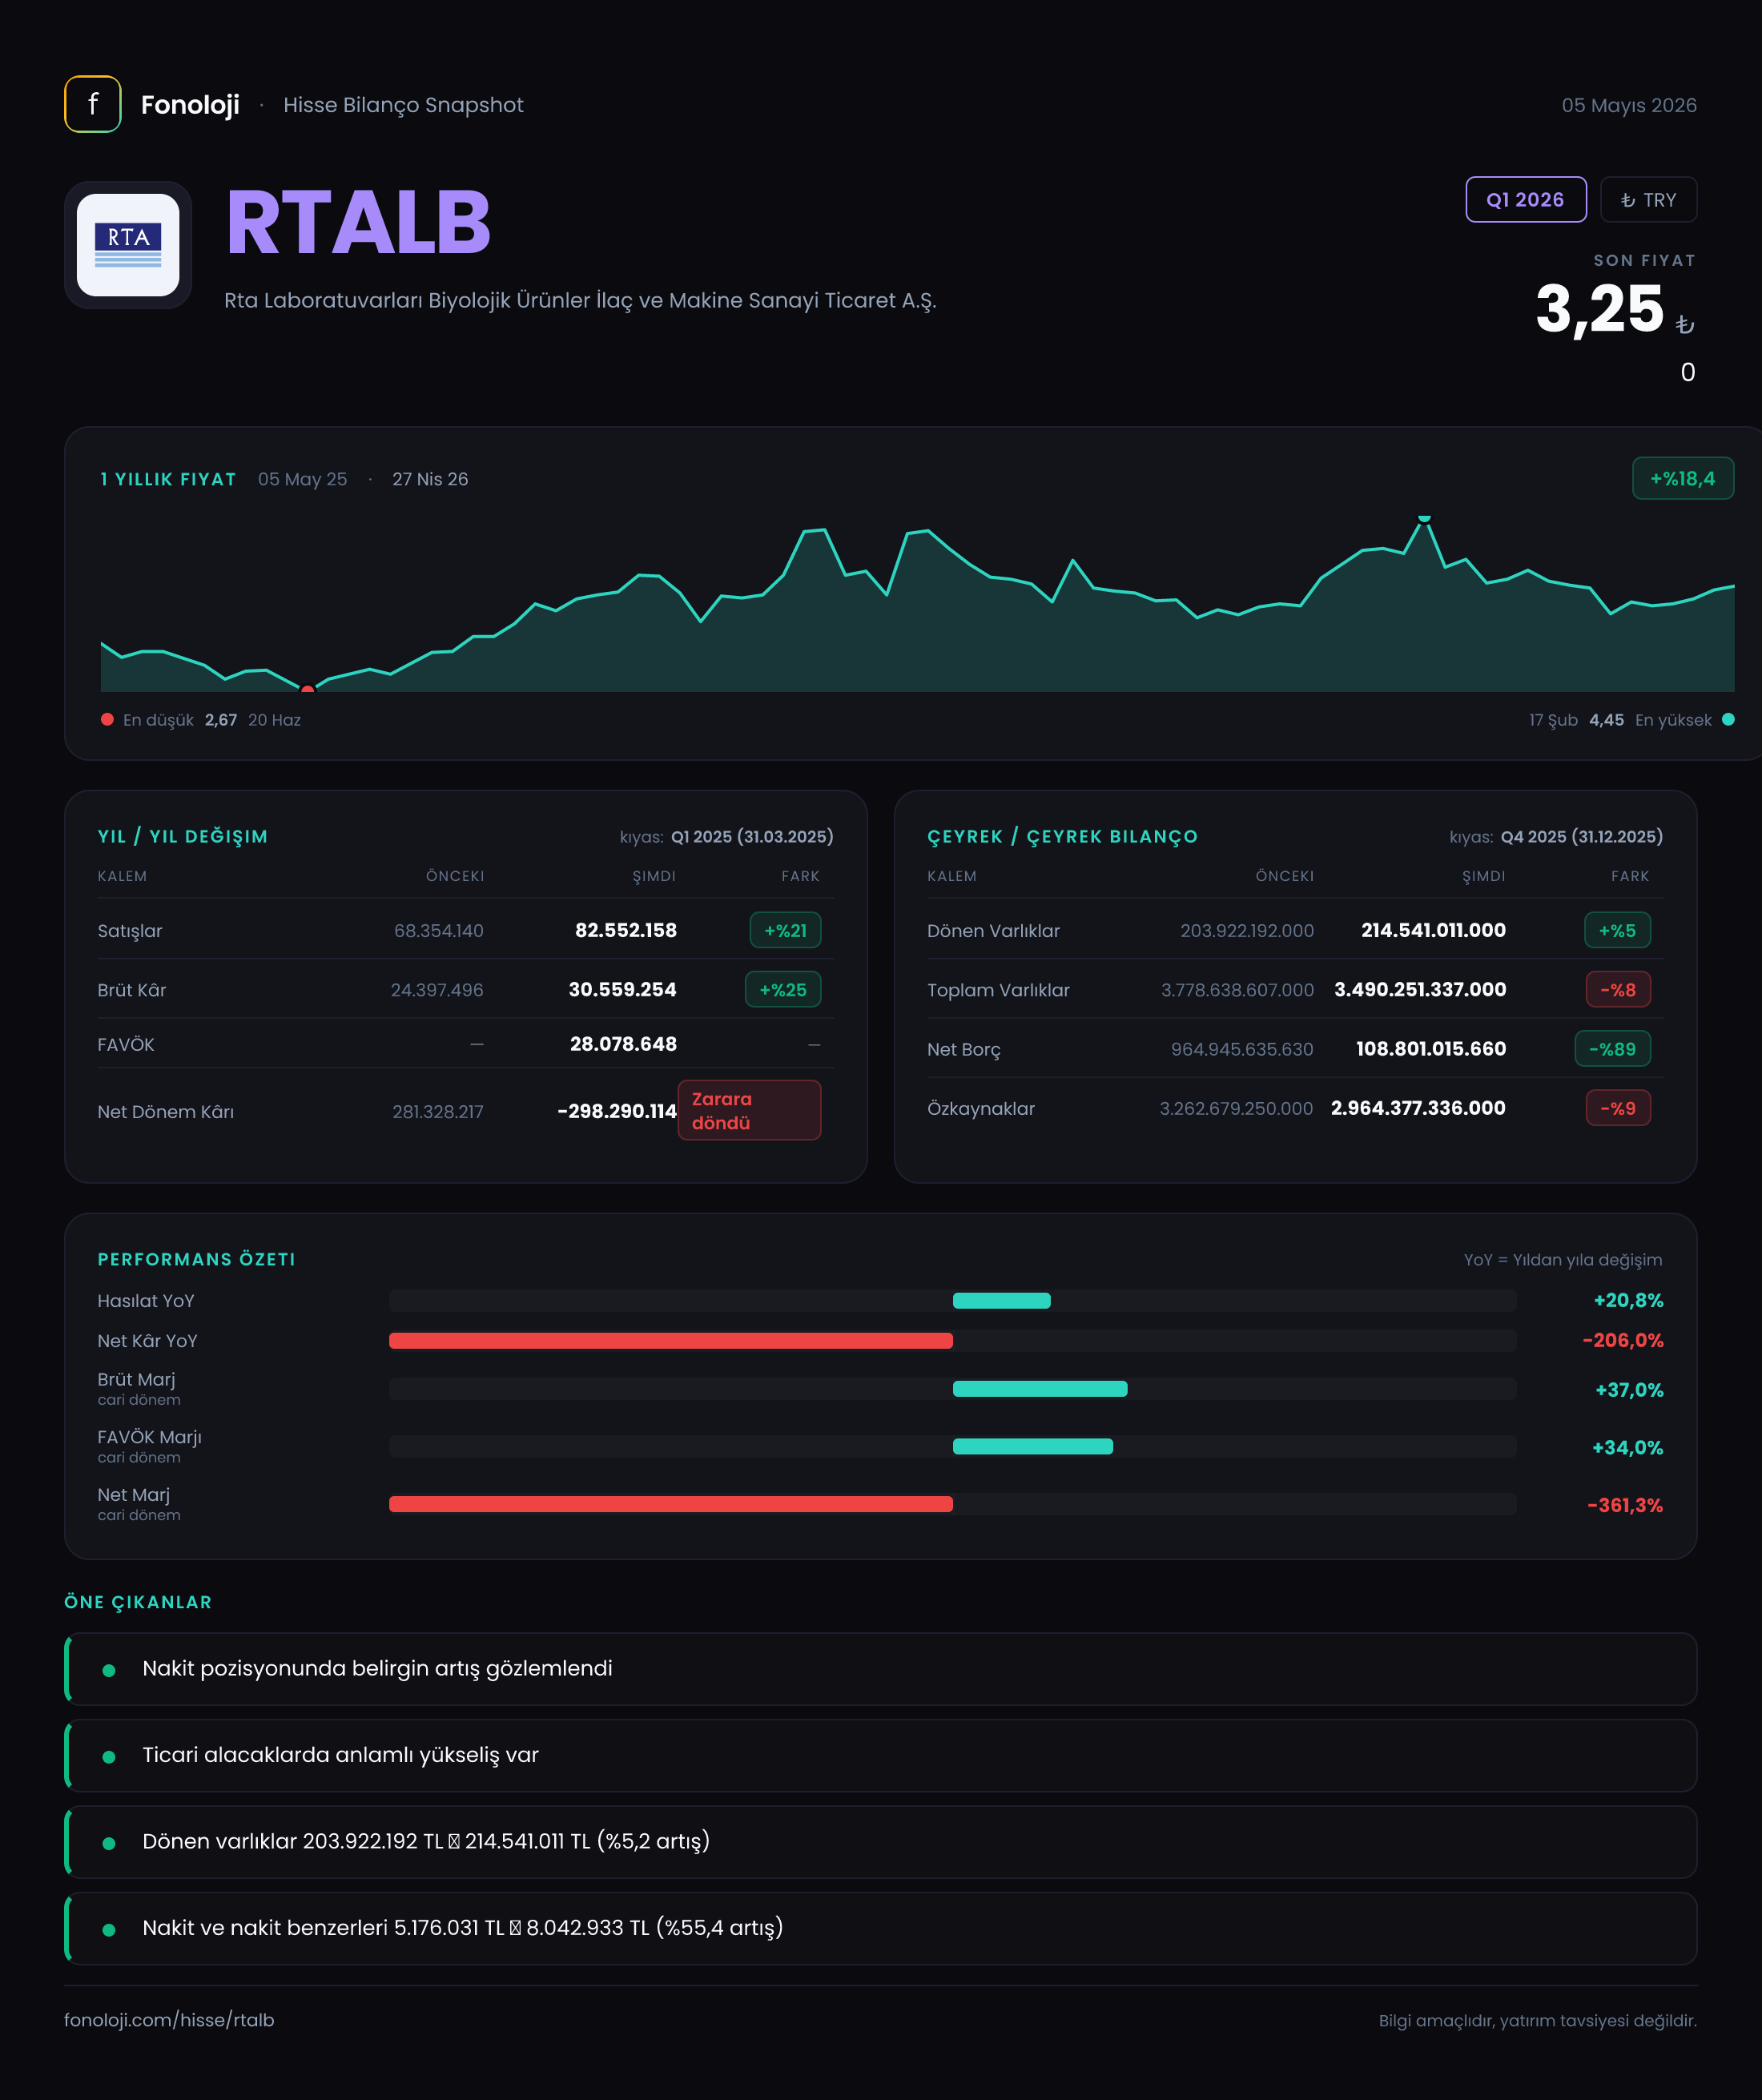
Task: Click the highest-price marker on chart peak
Action: (1424, 518)
